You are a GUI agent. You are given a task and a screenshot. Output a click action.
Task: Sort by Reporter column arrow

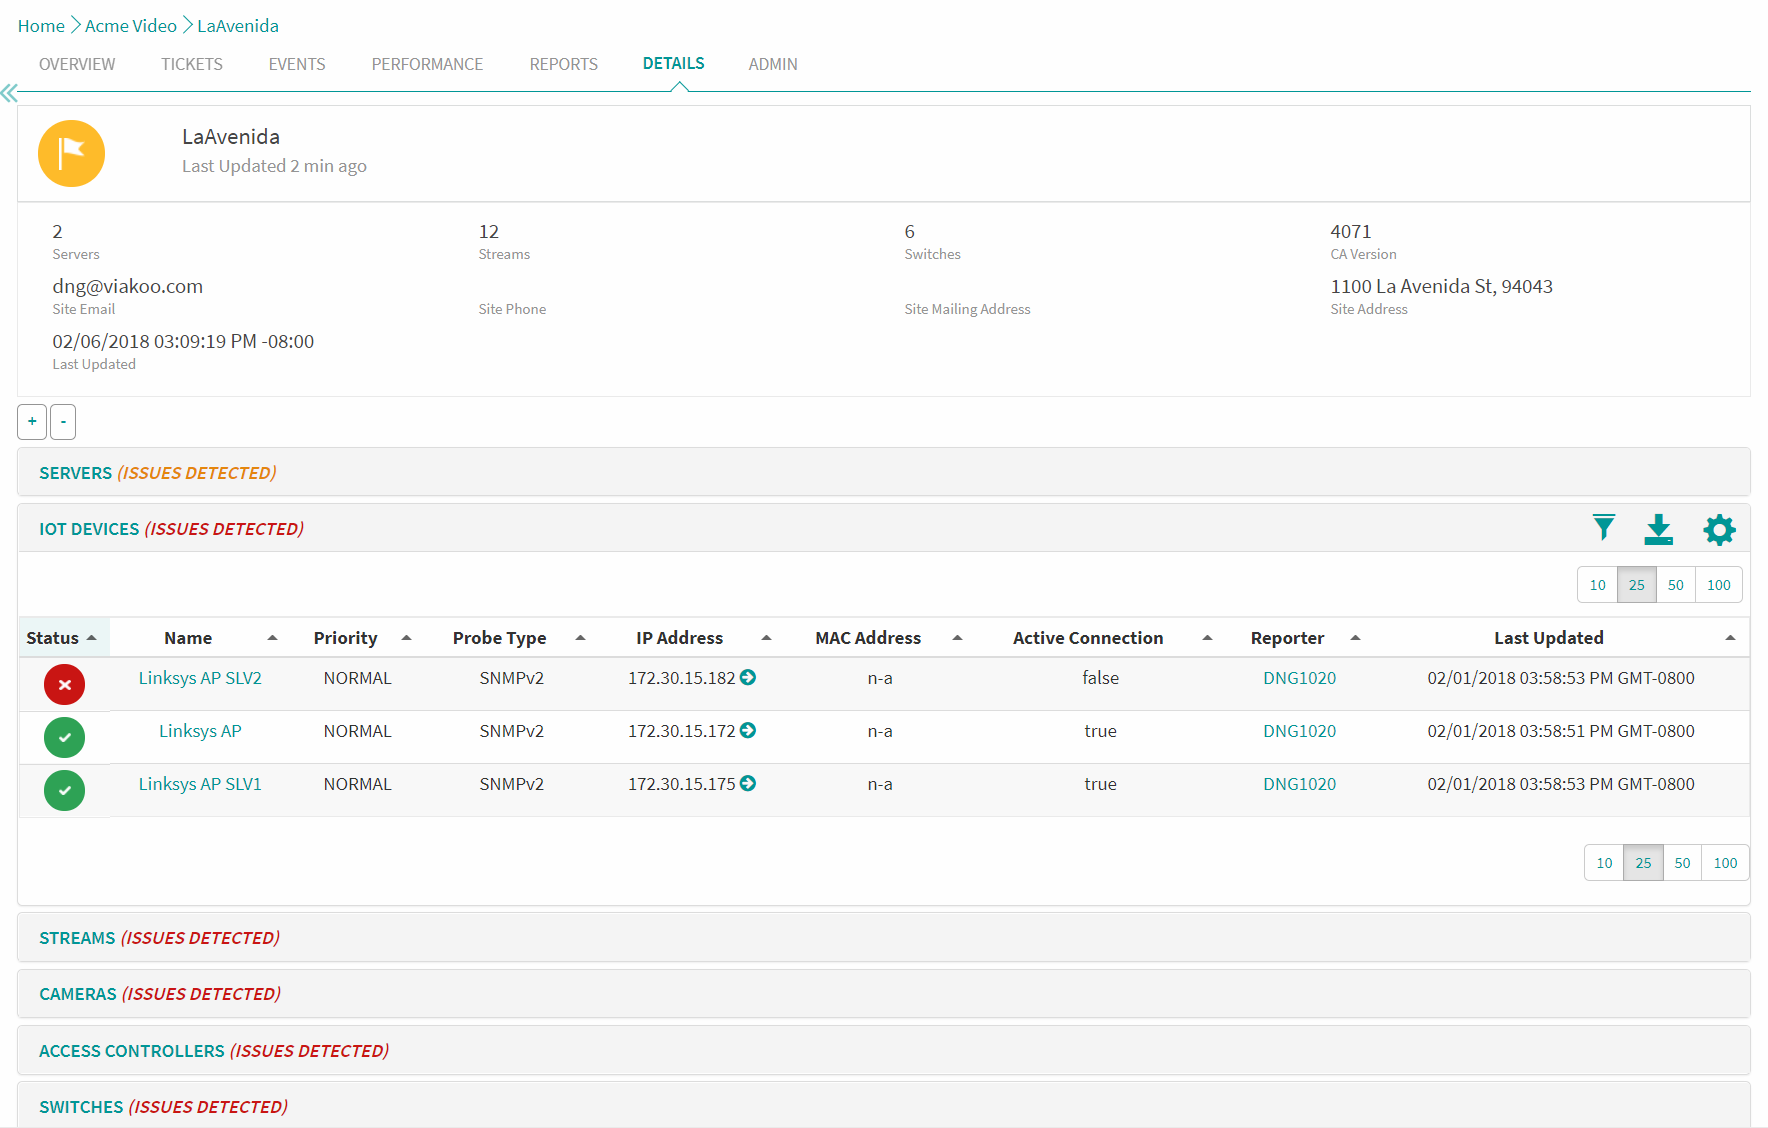tap(1355, 638)
